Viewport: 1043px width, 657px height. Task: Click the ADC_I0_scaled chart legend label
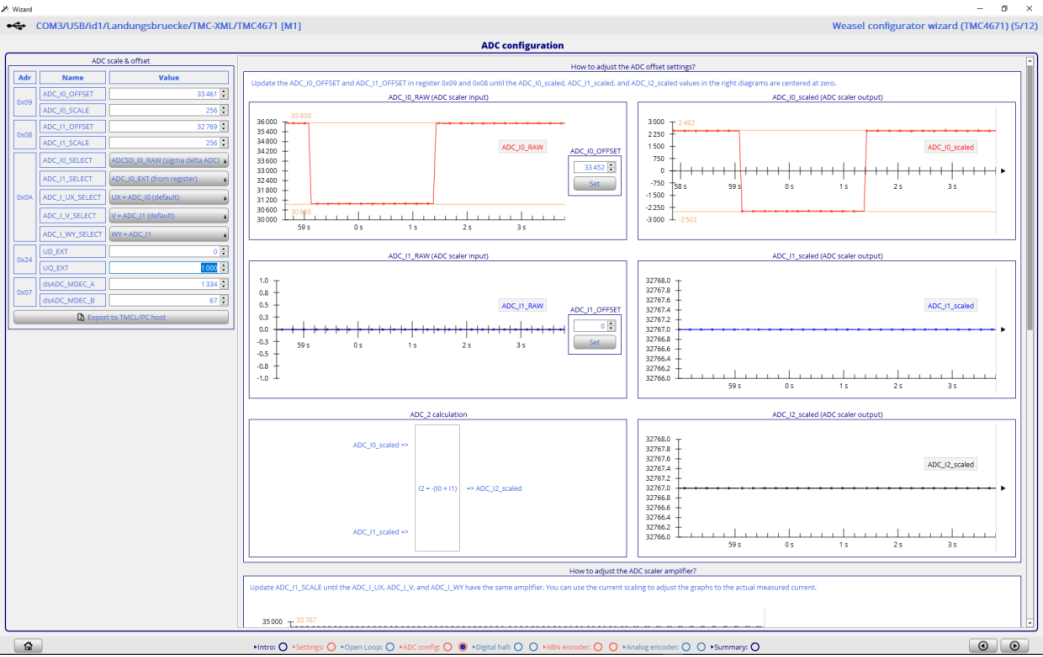coord(950,147)
